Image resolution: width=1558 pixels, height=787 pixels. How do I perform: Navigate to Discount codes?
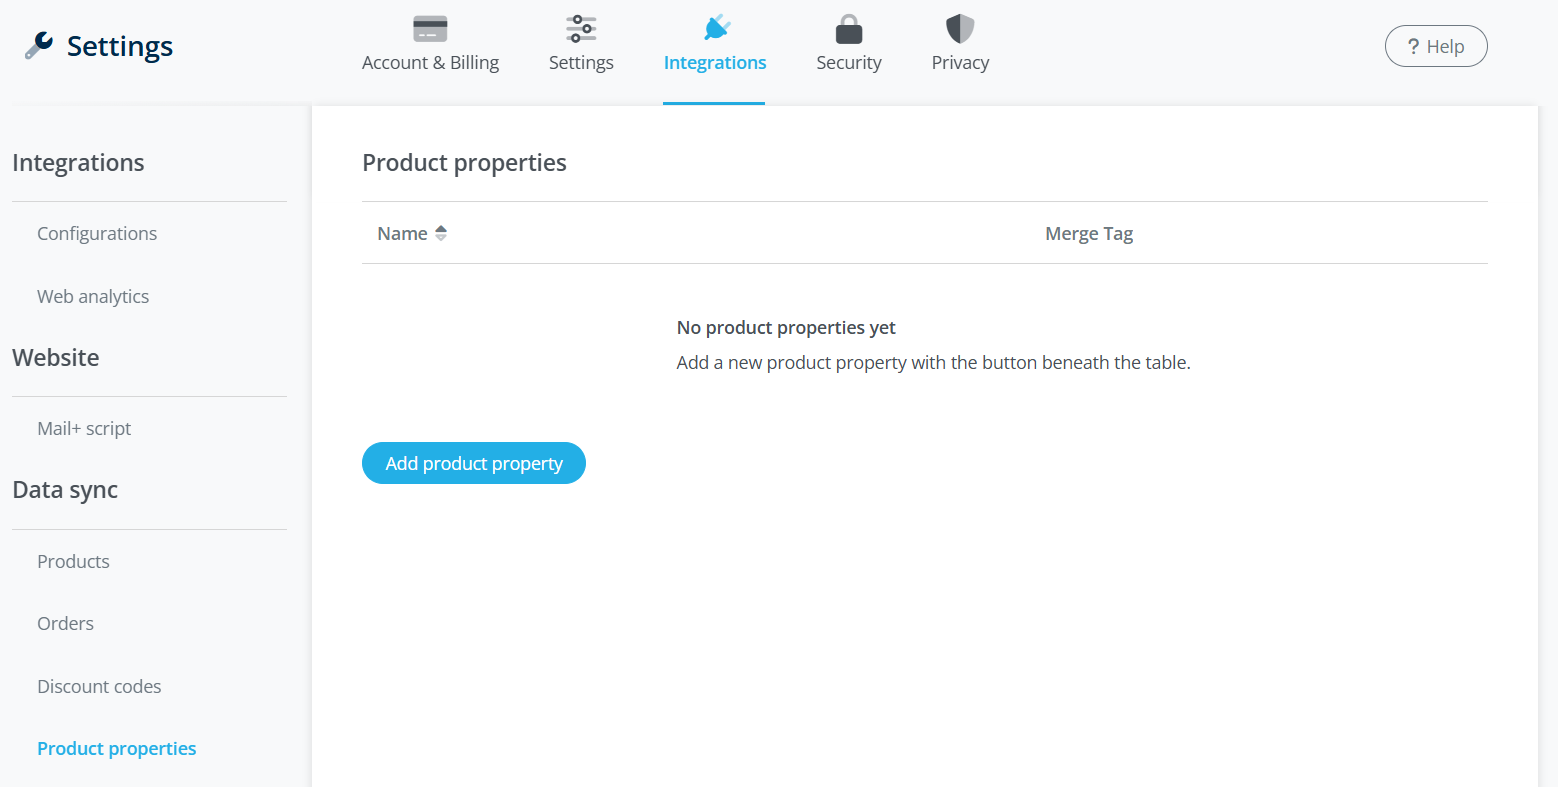(x=99, y=686)
